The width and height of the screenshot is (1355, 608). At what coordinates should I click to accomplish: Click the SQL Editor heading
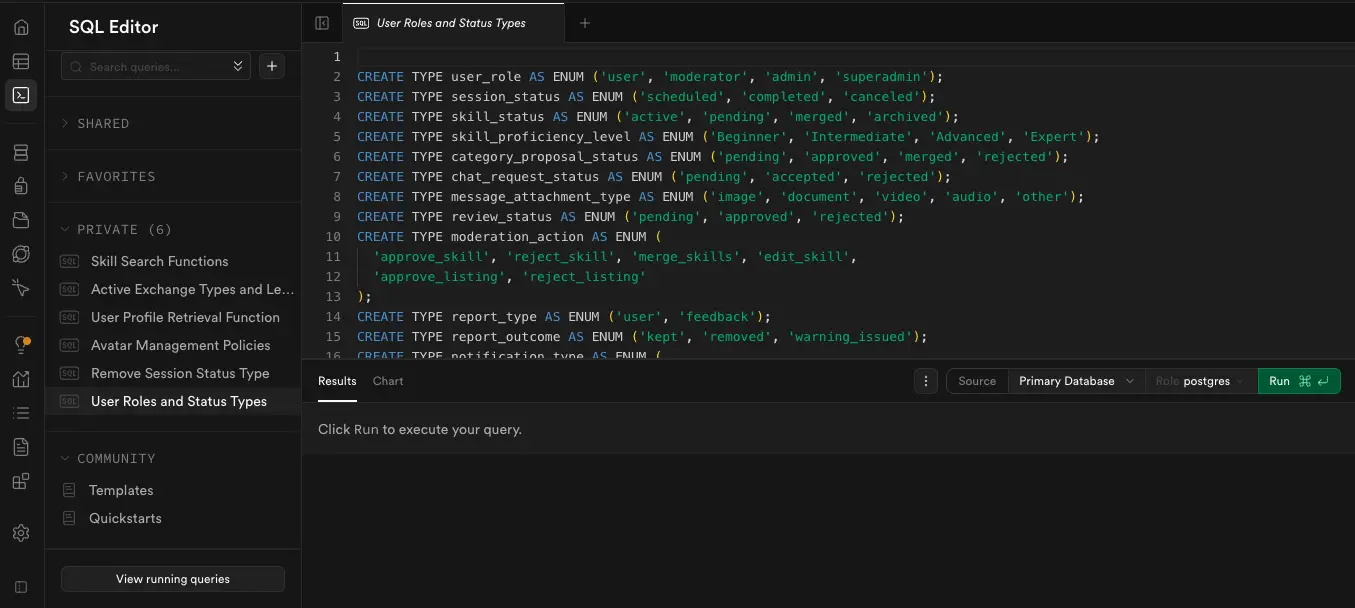pyautogui.click(x=114, y=28)
